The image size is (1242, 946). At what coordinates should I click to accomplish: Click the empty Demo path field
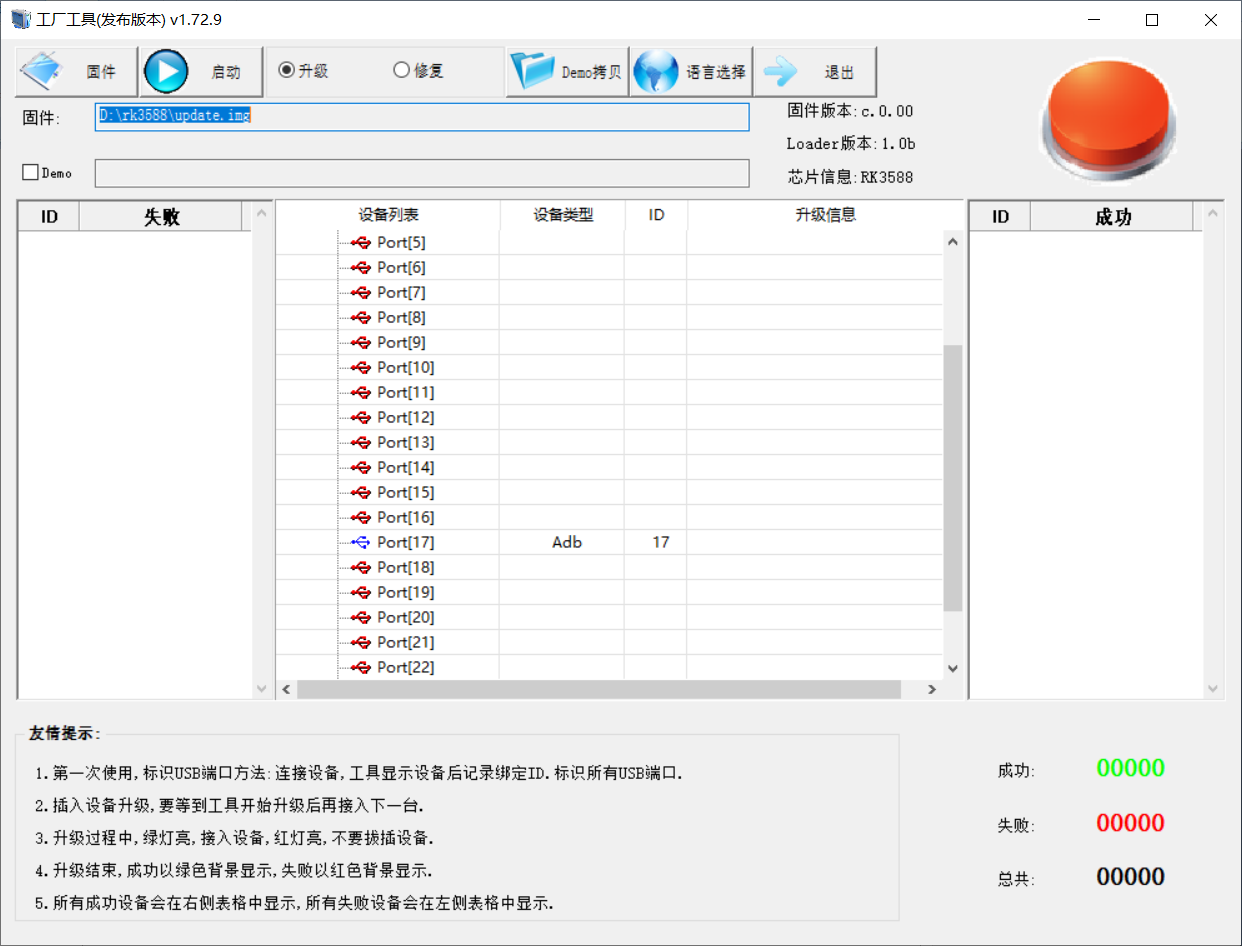[422, 173]
